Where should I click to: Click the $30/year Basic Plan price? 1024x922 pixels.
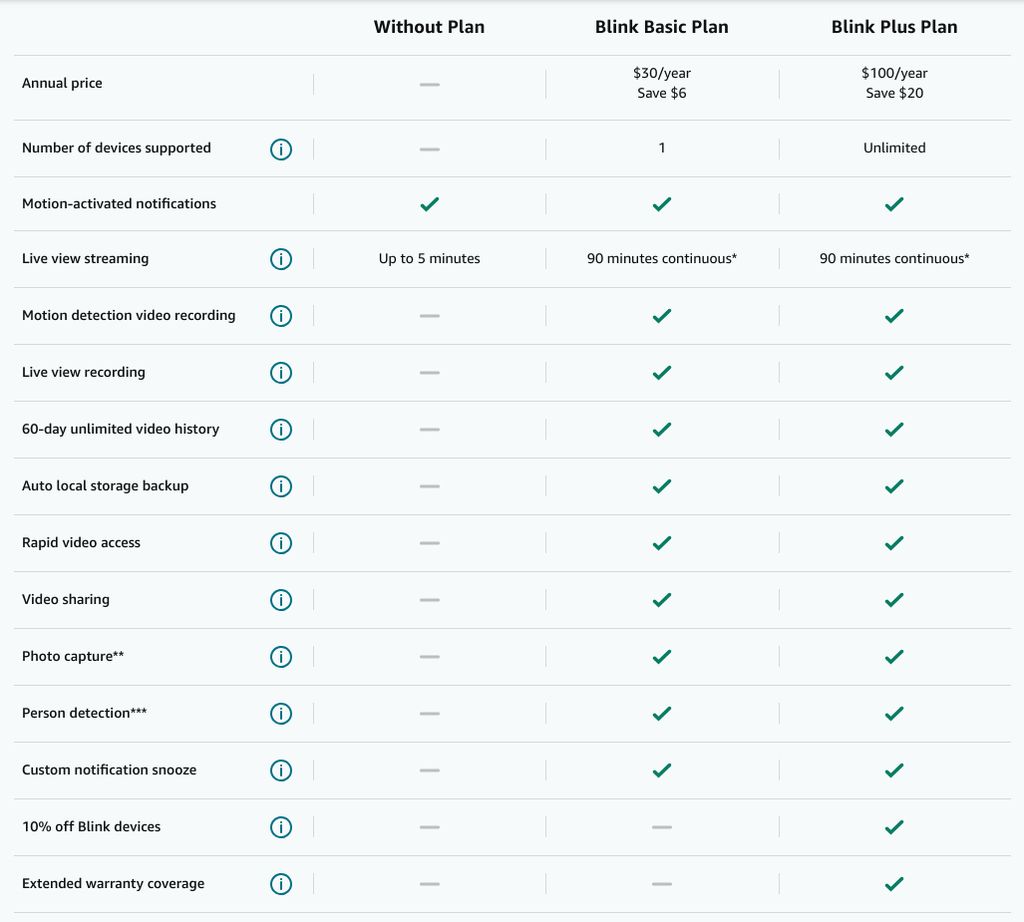(662, 73)
